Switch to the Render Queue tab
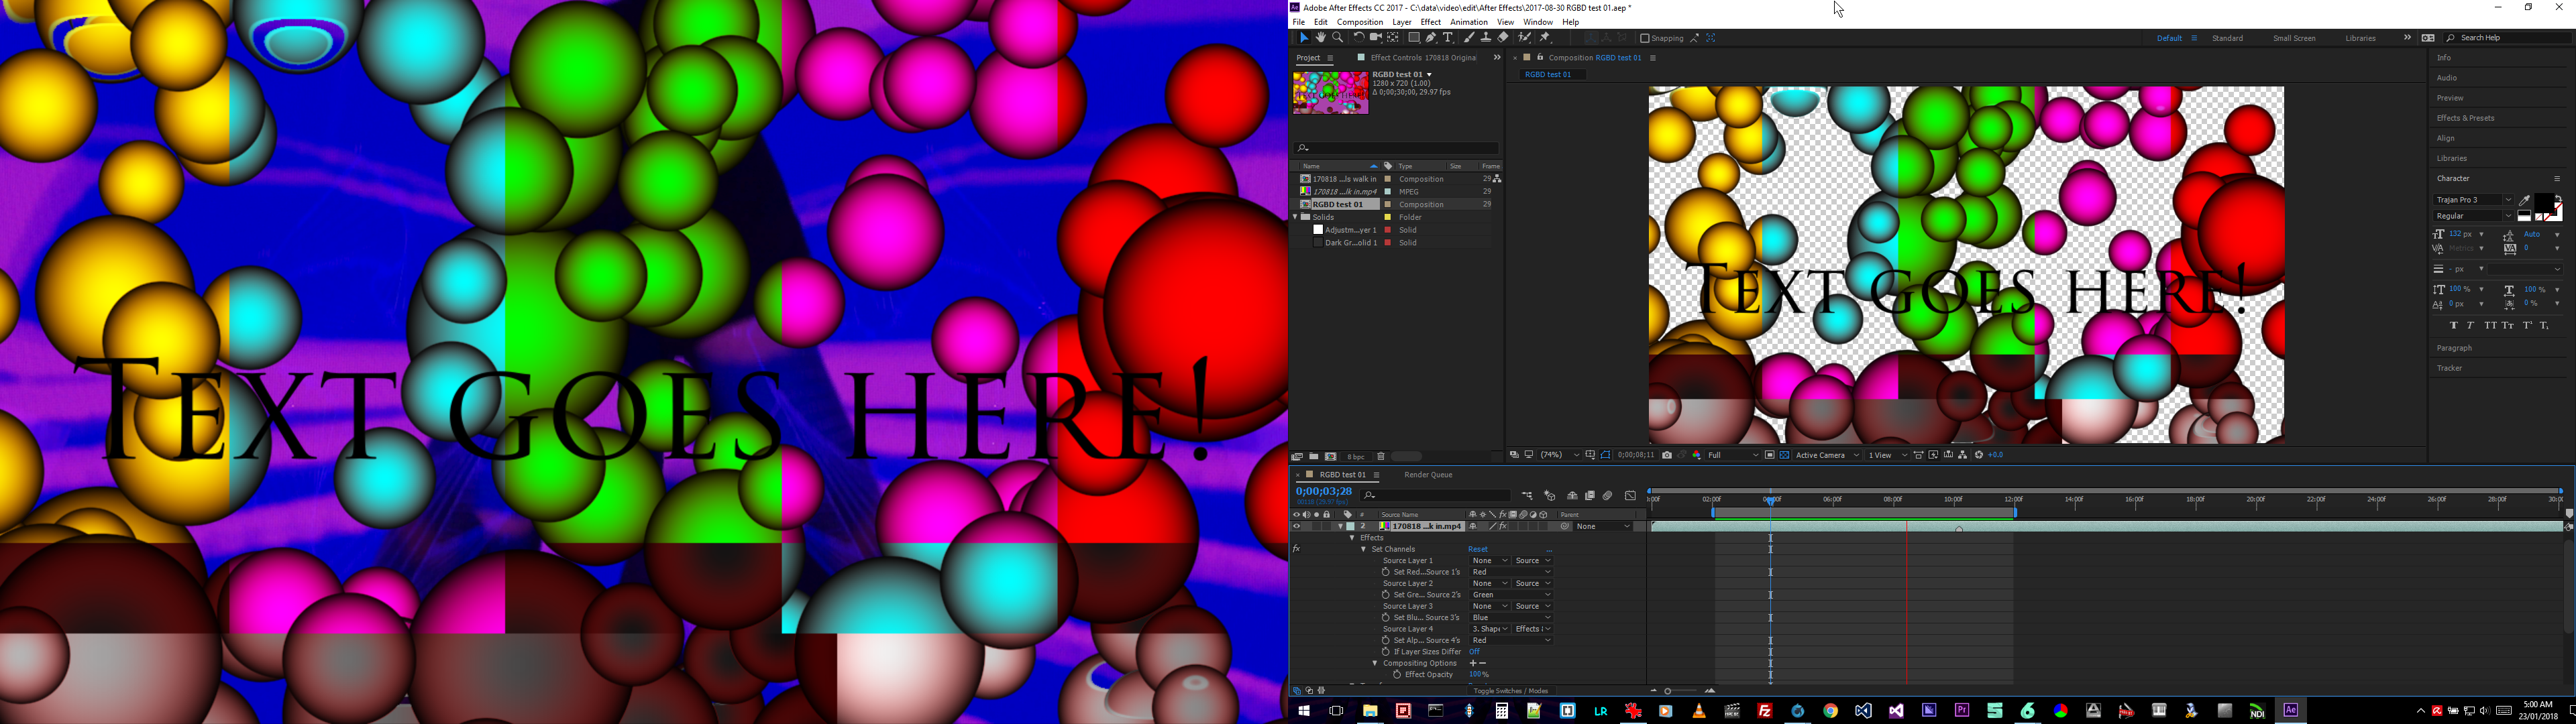The image size is (2576, 724). (x=1428, y=475)
